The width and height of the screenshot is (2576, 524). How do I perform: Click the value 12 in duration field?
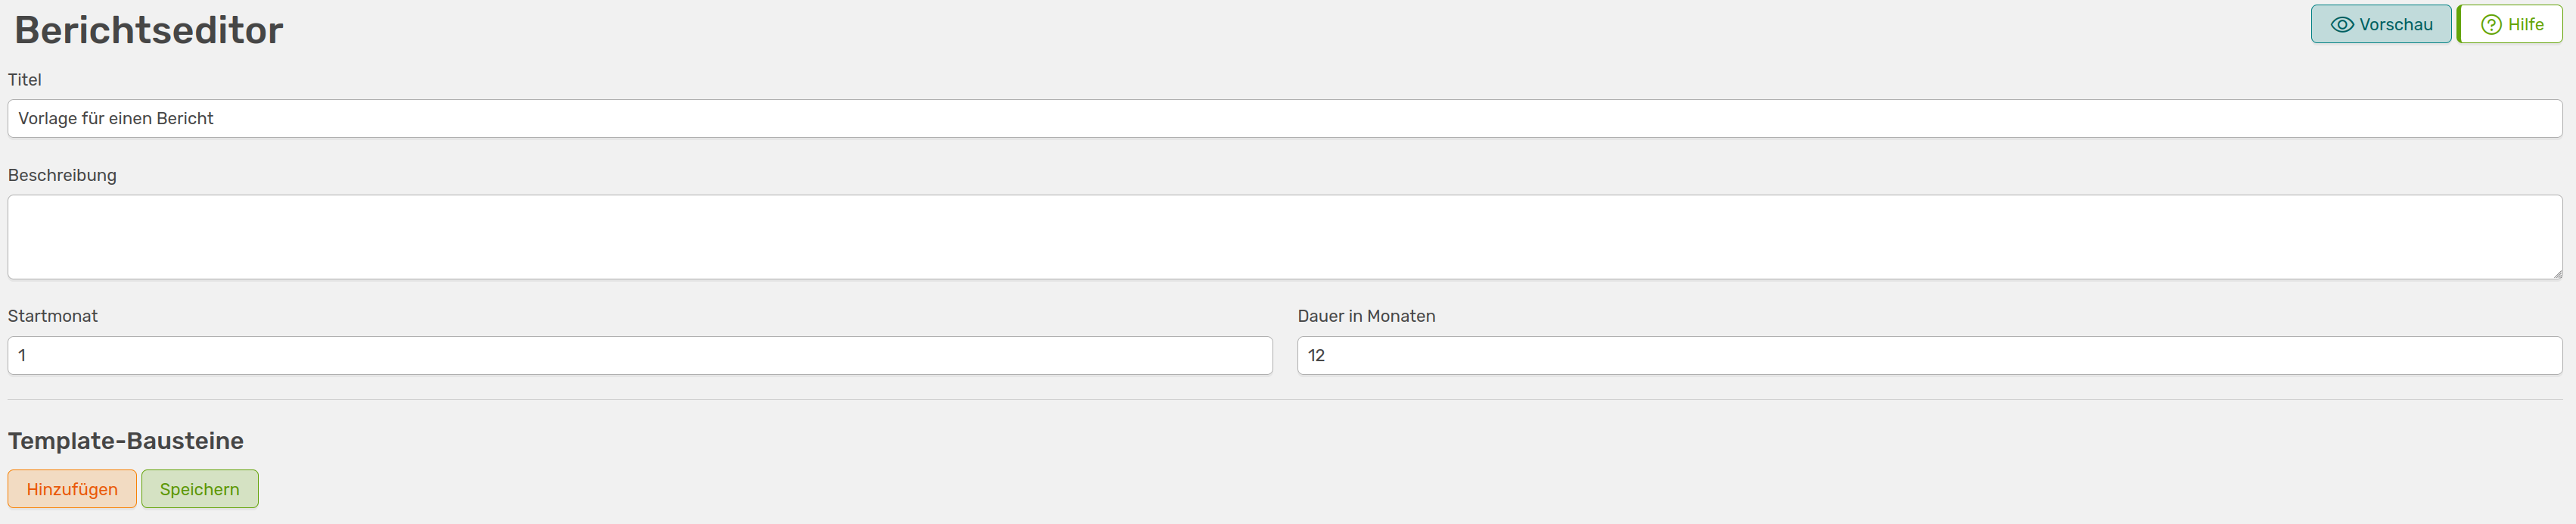(1316, 355)
